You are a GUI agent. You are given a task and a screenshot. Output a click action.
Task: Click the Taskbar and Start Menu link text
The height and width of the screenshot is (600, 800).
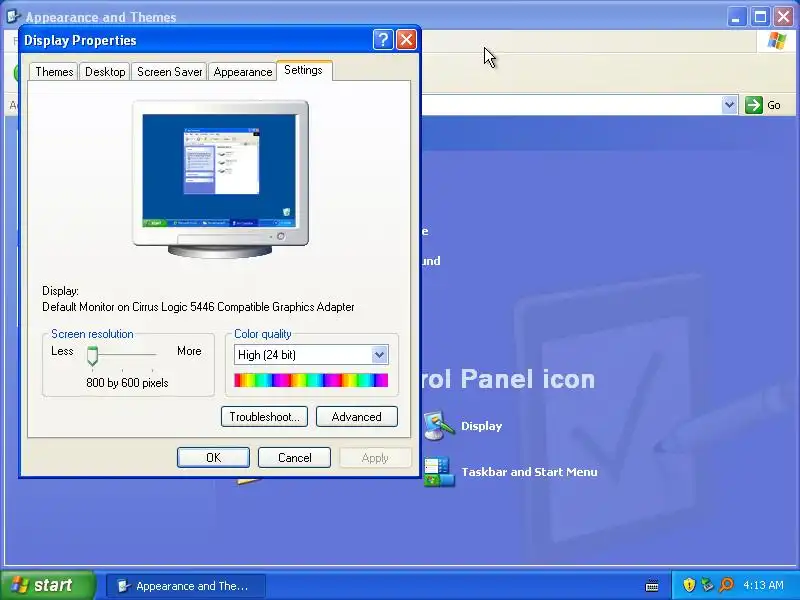pos(529,472)
